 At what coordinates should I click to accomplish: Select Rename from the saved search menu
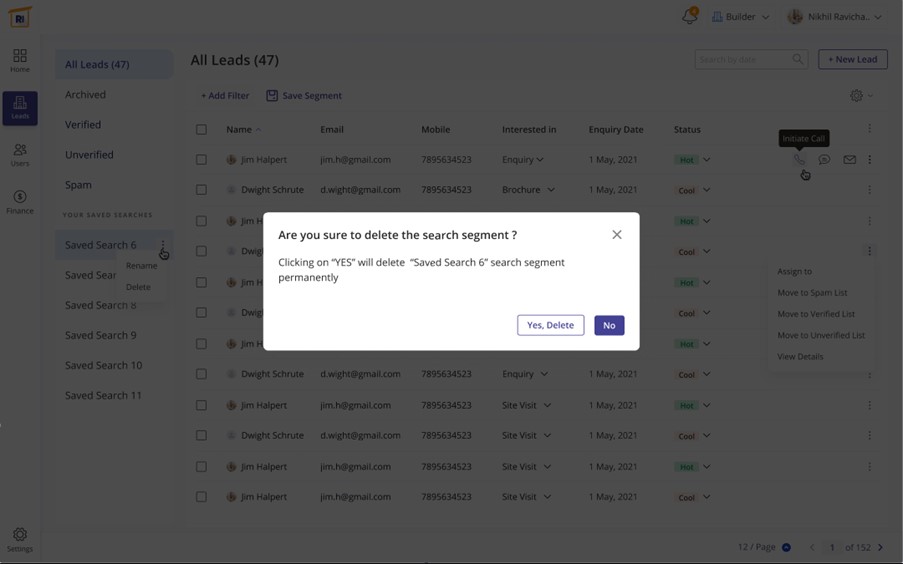pyautogui.click(x=141, y=266)
